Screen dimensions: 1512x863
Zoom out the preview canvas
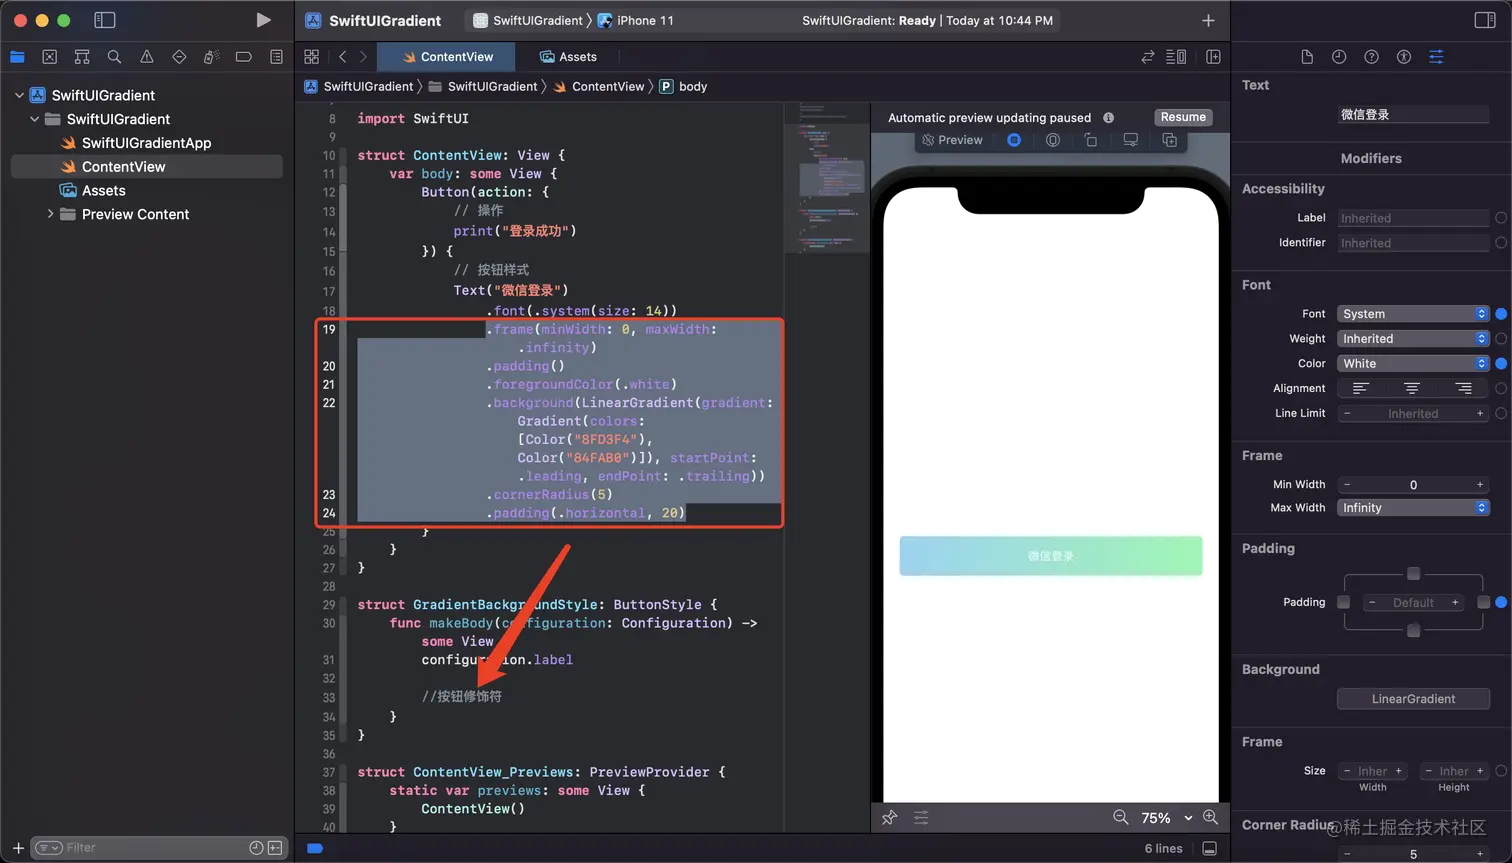click(1121, 817)
